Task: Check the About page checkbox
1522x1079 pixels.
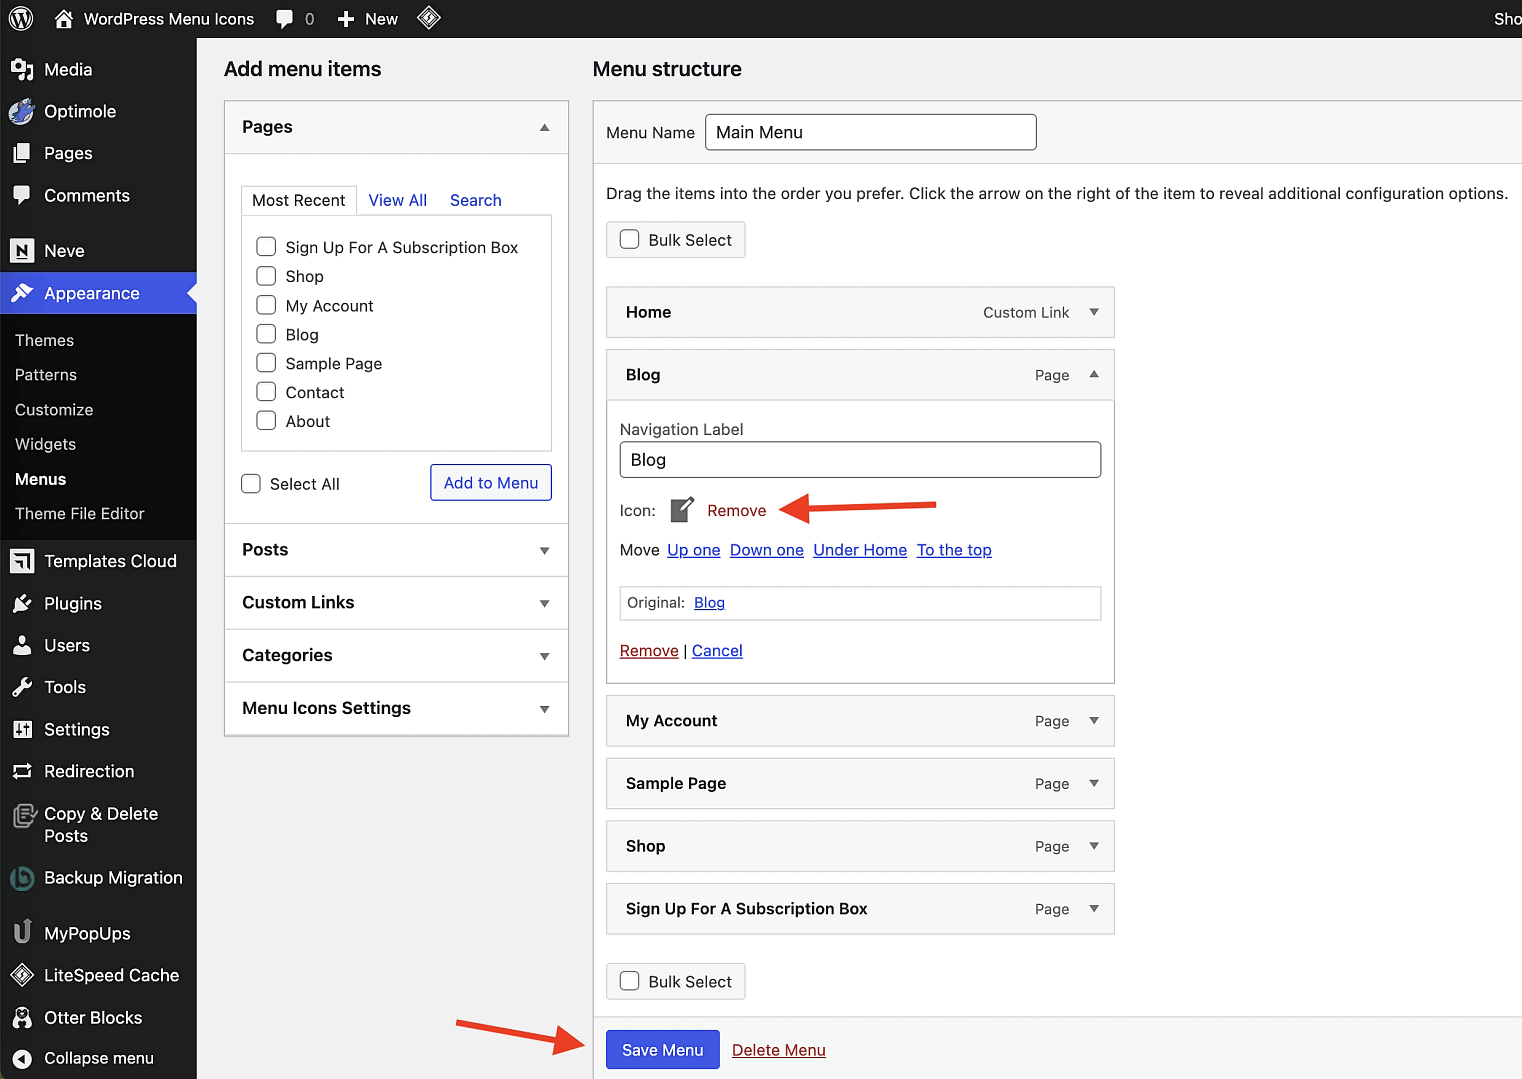Action: click(266, 421)
